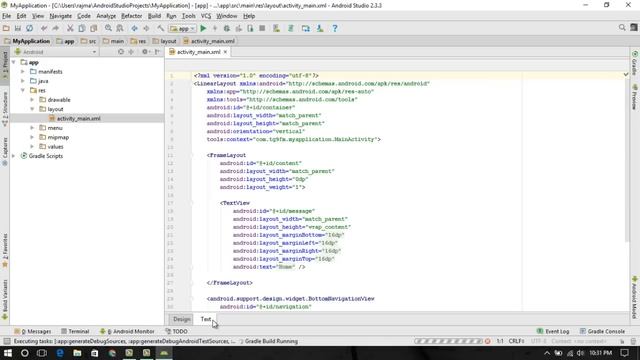Click the Replace toolbar icon
This screenshot has height=360, width=640.
pyautogui.click(x=120, y=28)
